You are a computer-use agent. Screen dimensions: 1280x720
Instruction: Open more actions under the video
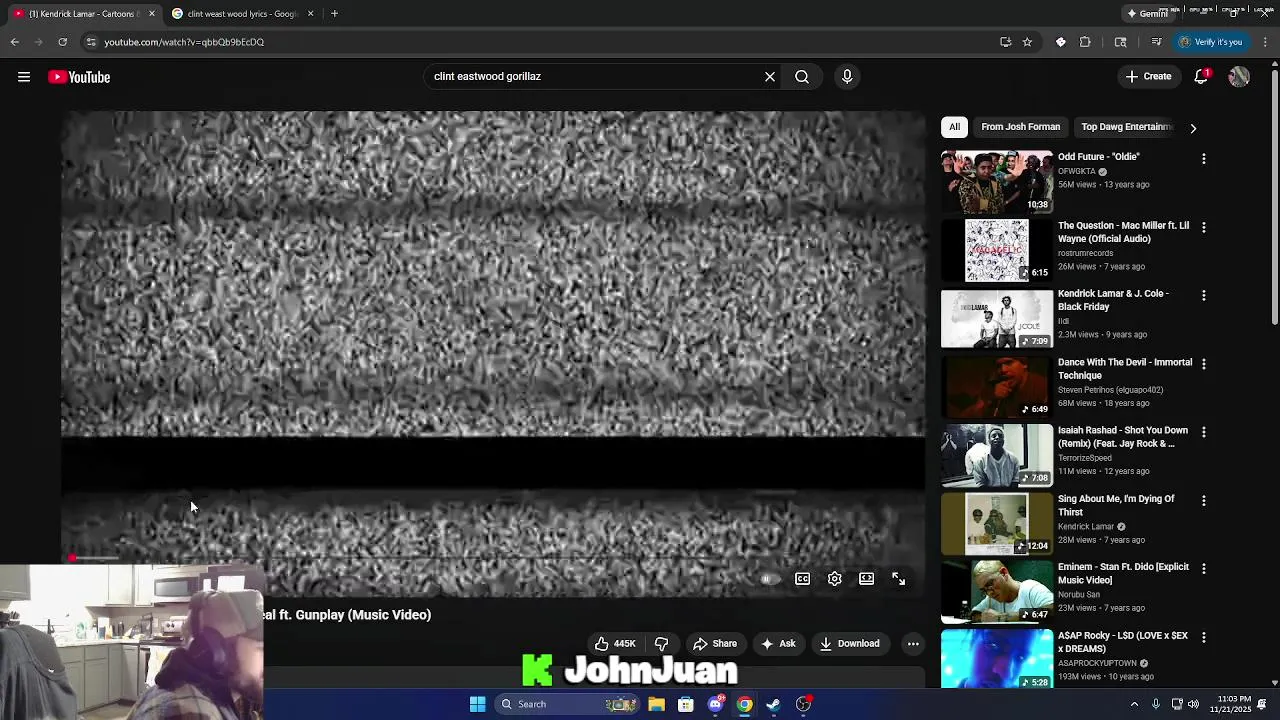913,644
